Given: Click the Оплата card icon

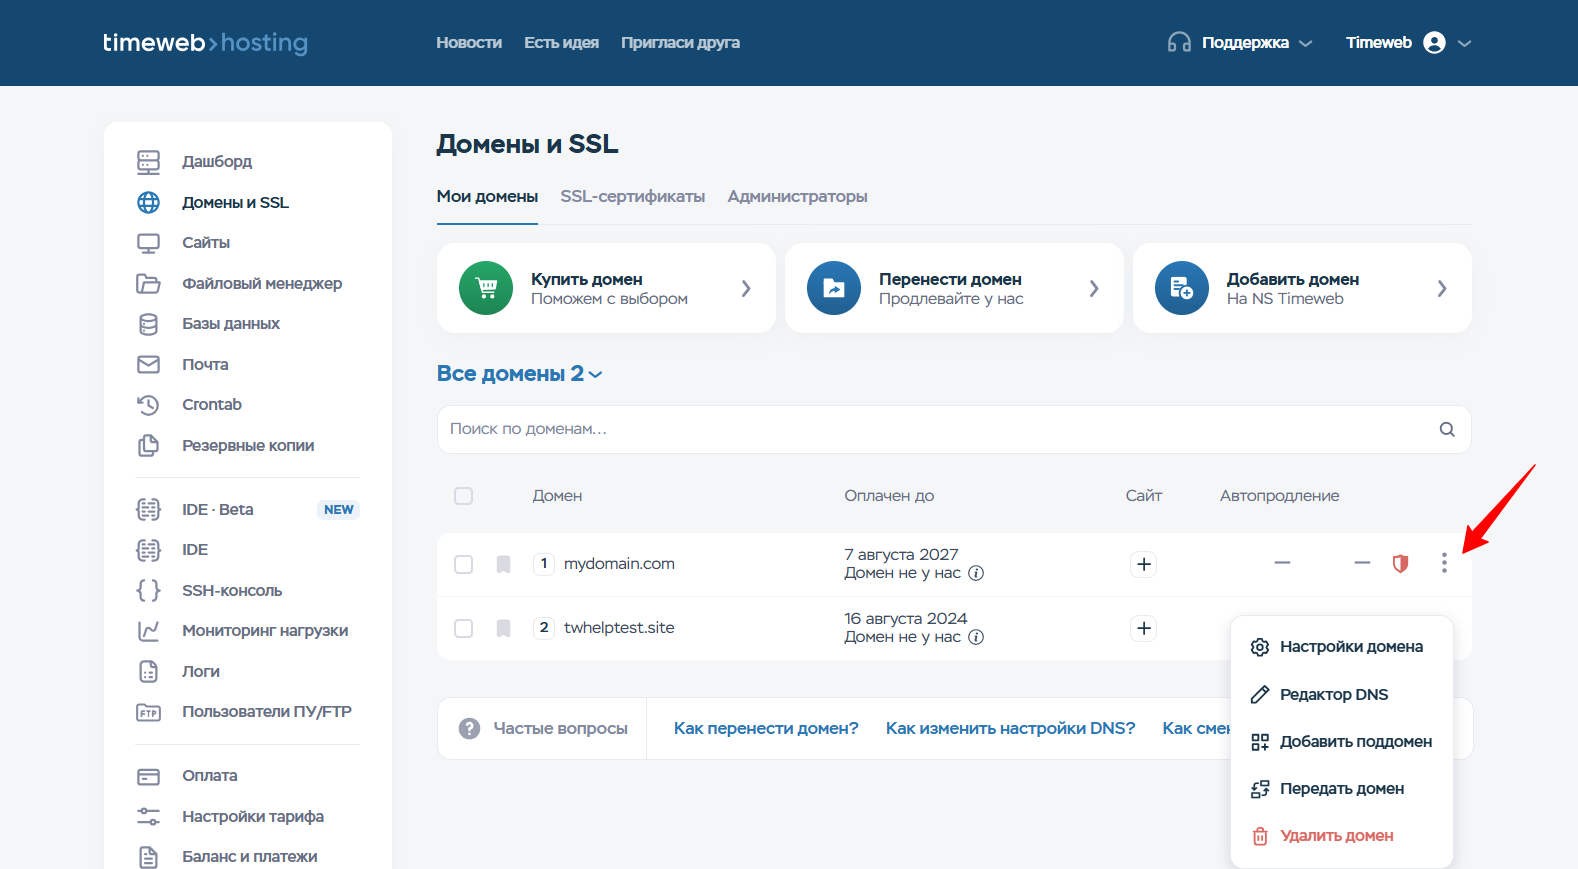Looking at the screenshot, I should pos(148,776).
